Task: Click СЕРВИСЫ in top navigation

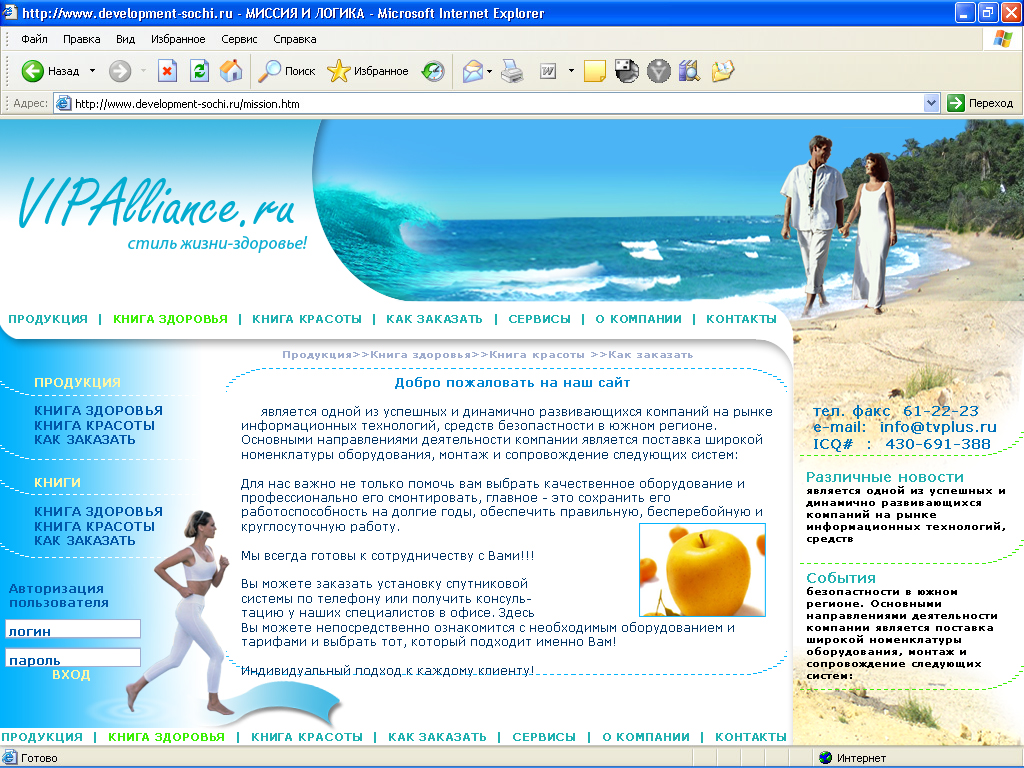Action: click(x=539, y=319)
